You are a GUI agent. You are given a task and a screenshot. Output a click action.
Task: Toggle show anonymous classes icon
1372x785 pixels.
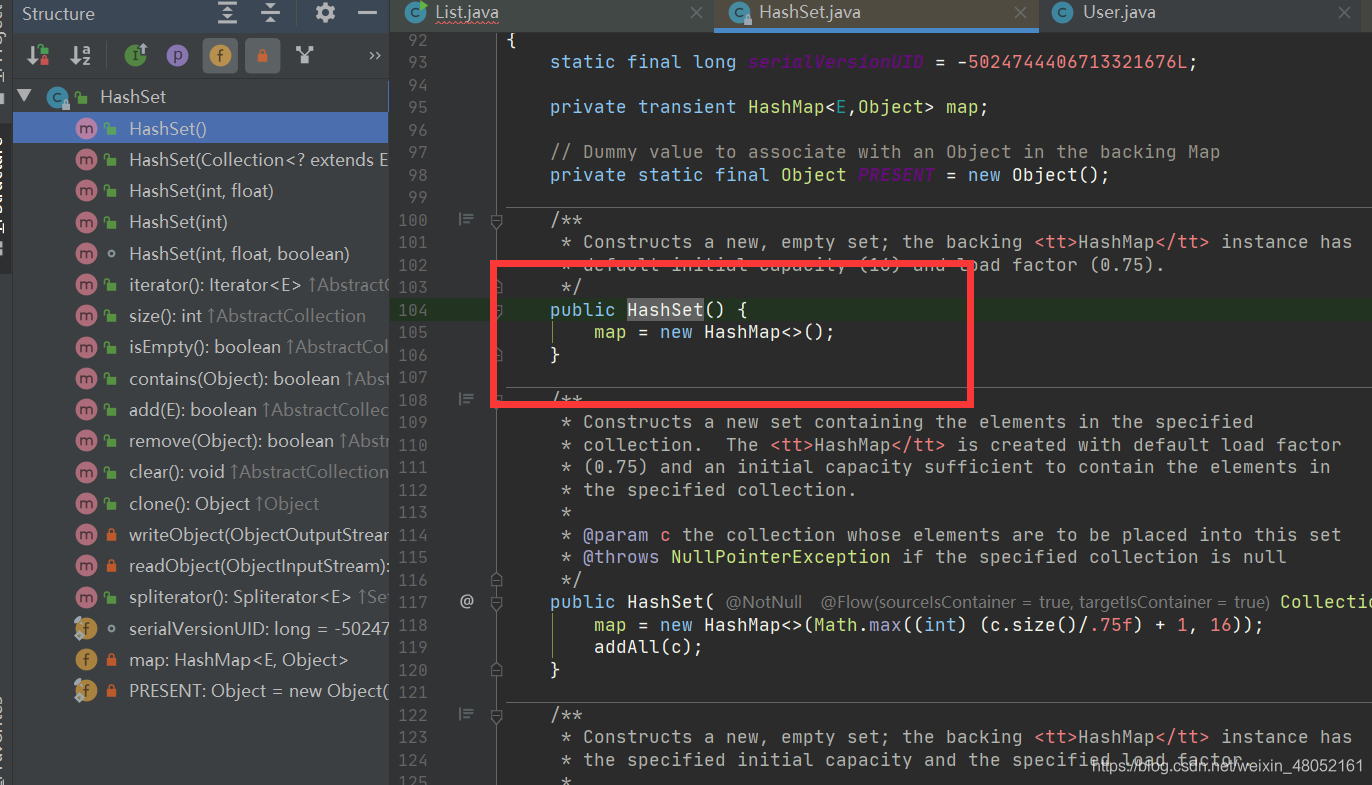[x=304, y=56]
